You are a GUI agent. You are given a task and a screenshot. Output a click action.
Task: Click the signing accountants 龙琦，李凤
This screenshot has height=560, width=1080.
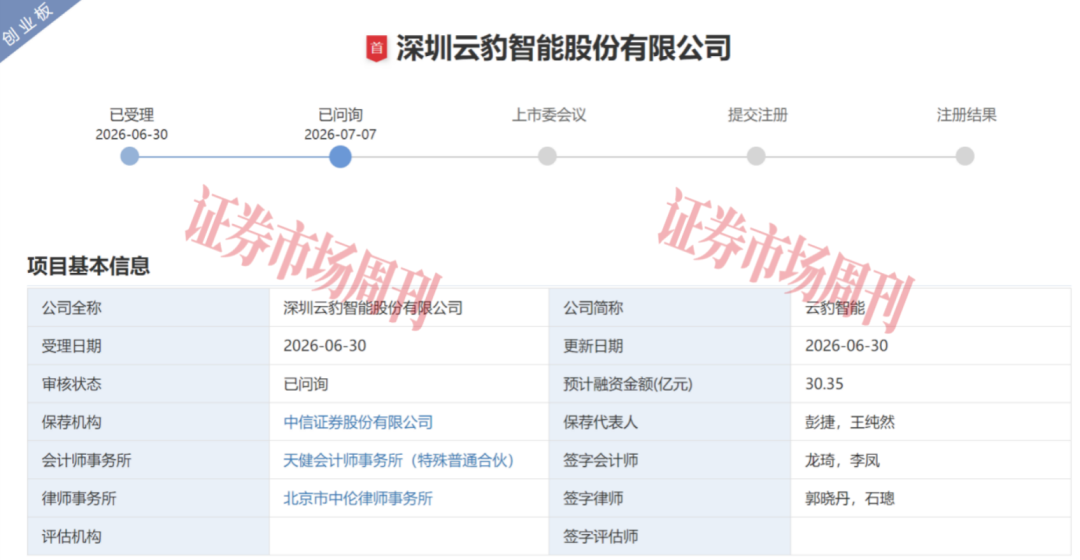(x=842, y=460)
